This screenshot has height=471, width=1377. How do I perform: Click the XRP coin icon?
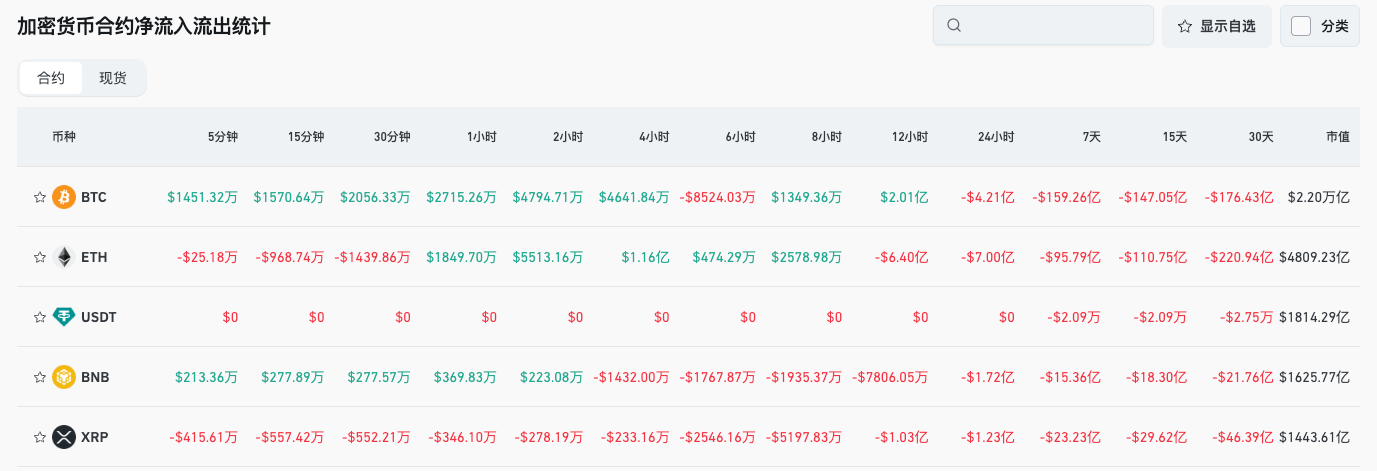coord(64,437)
